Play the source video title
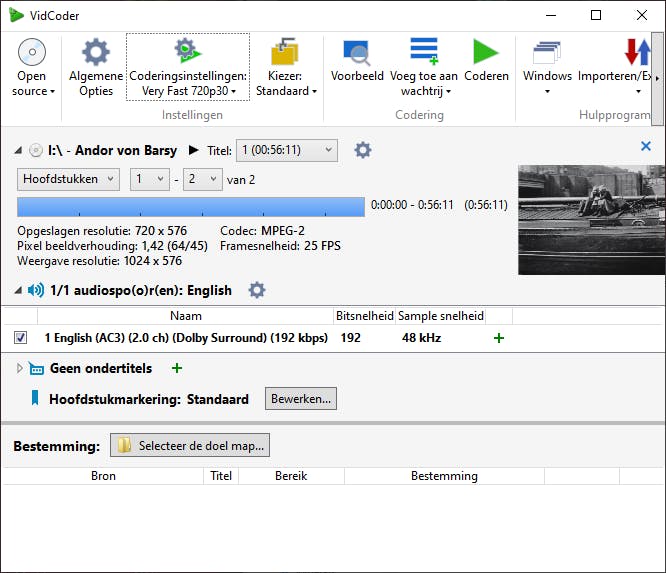The image size is (666, 573). [193, 150]
